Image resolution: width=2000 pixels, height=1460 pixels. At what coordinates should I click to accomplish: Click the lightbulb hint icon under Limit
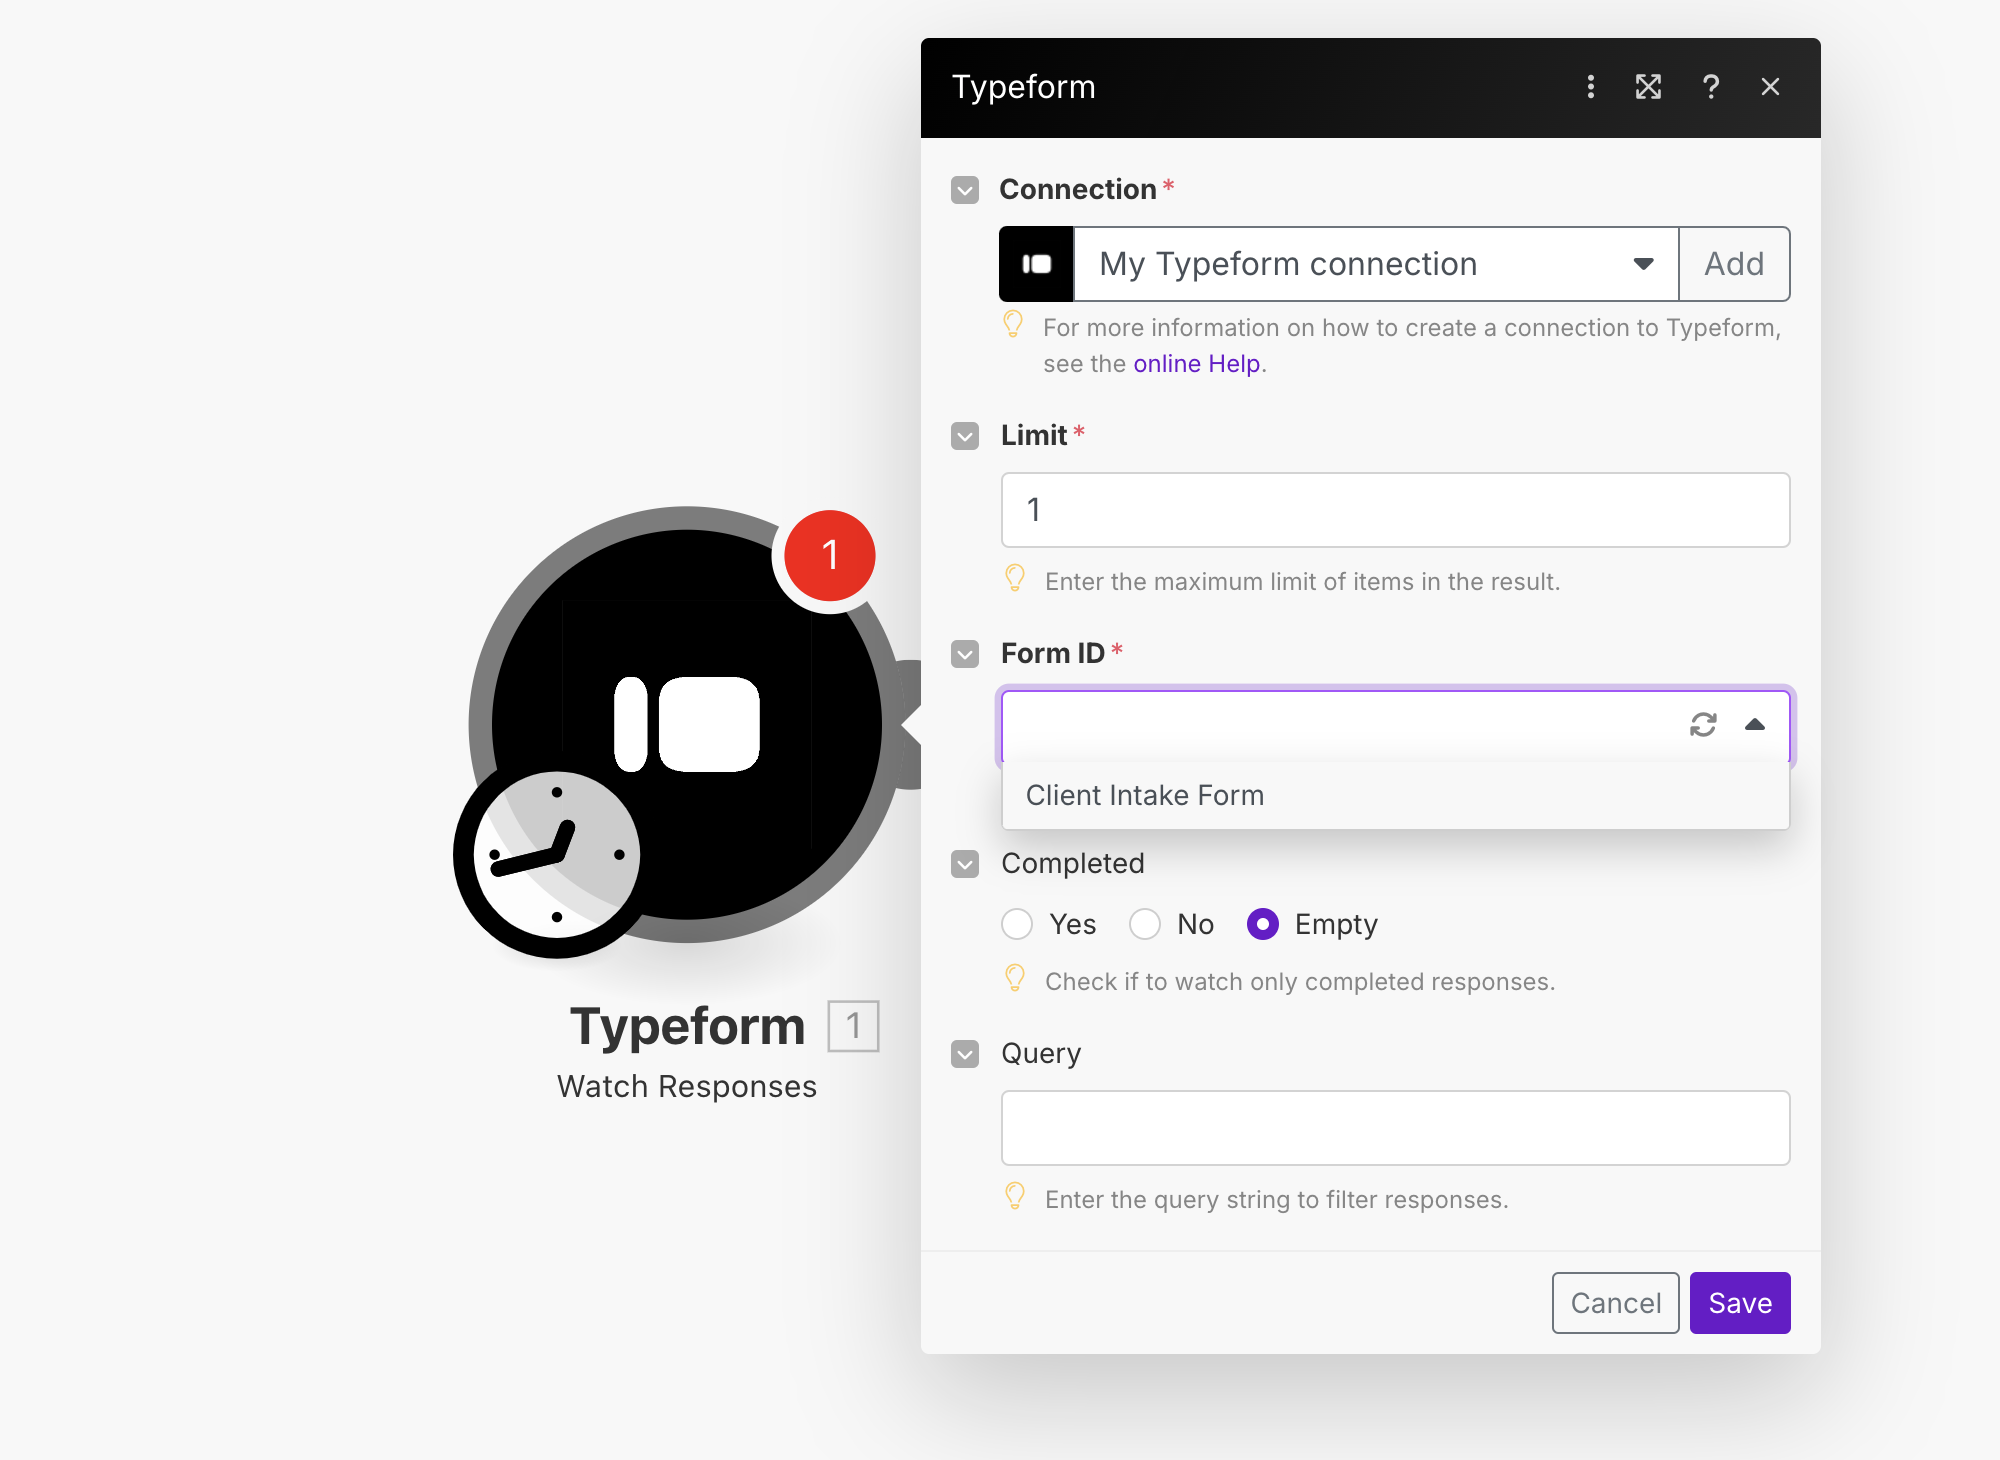coord(1015,579)
